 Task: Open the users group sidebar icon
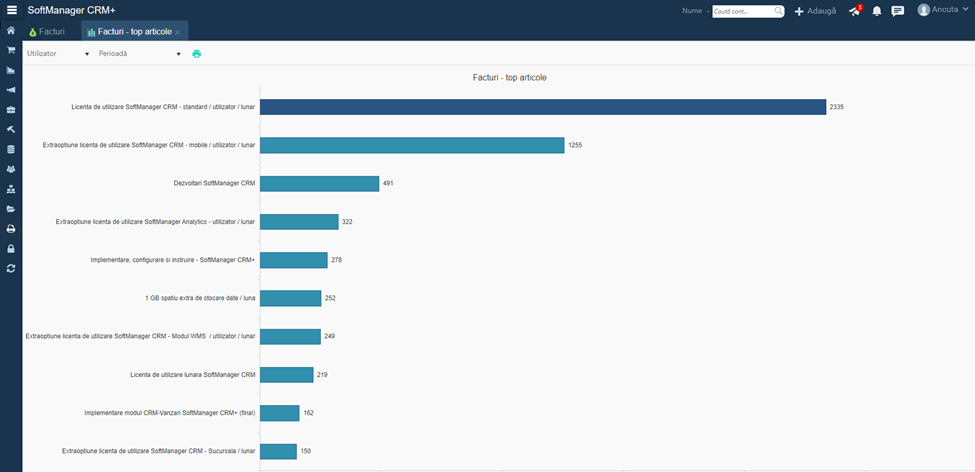pos(11,169)
